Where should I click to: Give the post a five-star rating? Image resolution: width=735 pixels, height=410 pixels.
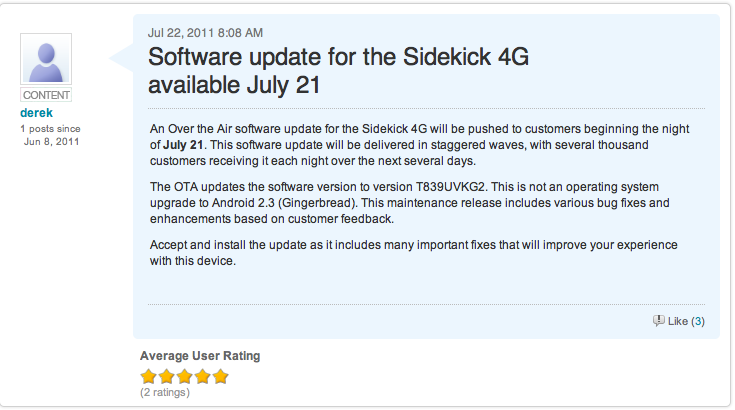coord(221,377)
